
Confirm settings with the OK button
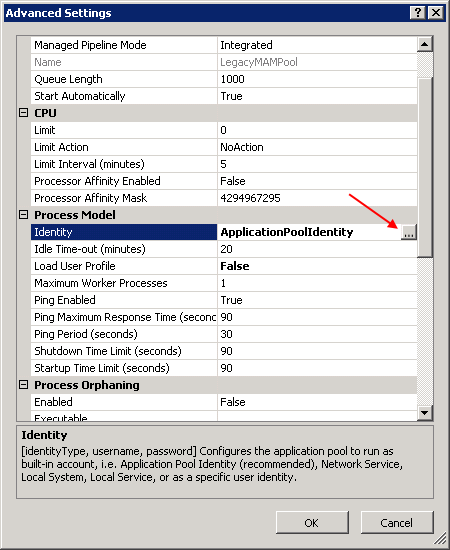(312, 523)
